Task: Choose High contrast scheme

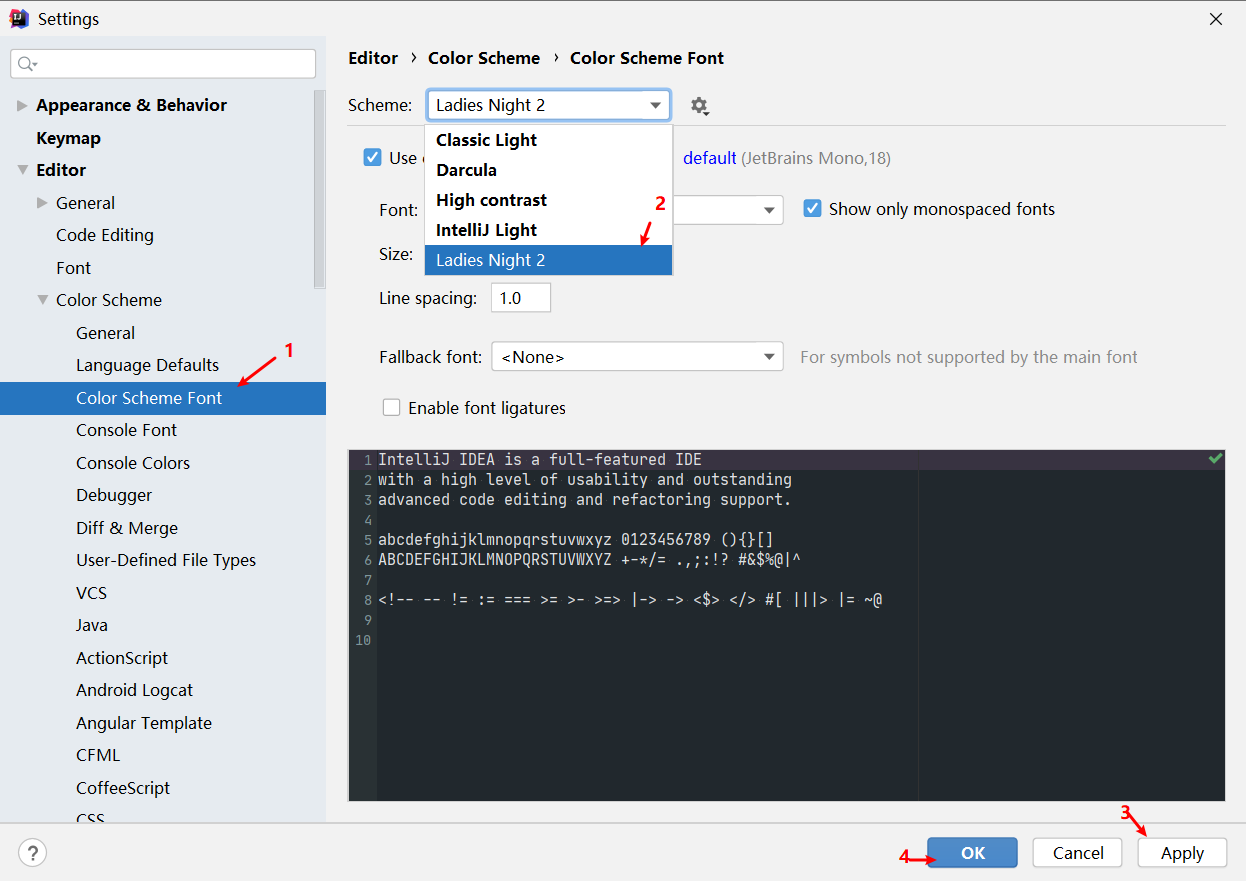Action: (x=548, y=200)
